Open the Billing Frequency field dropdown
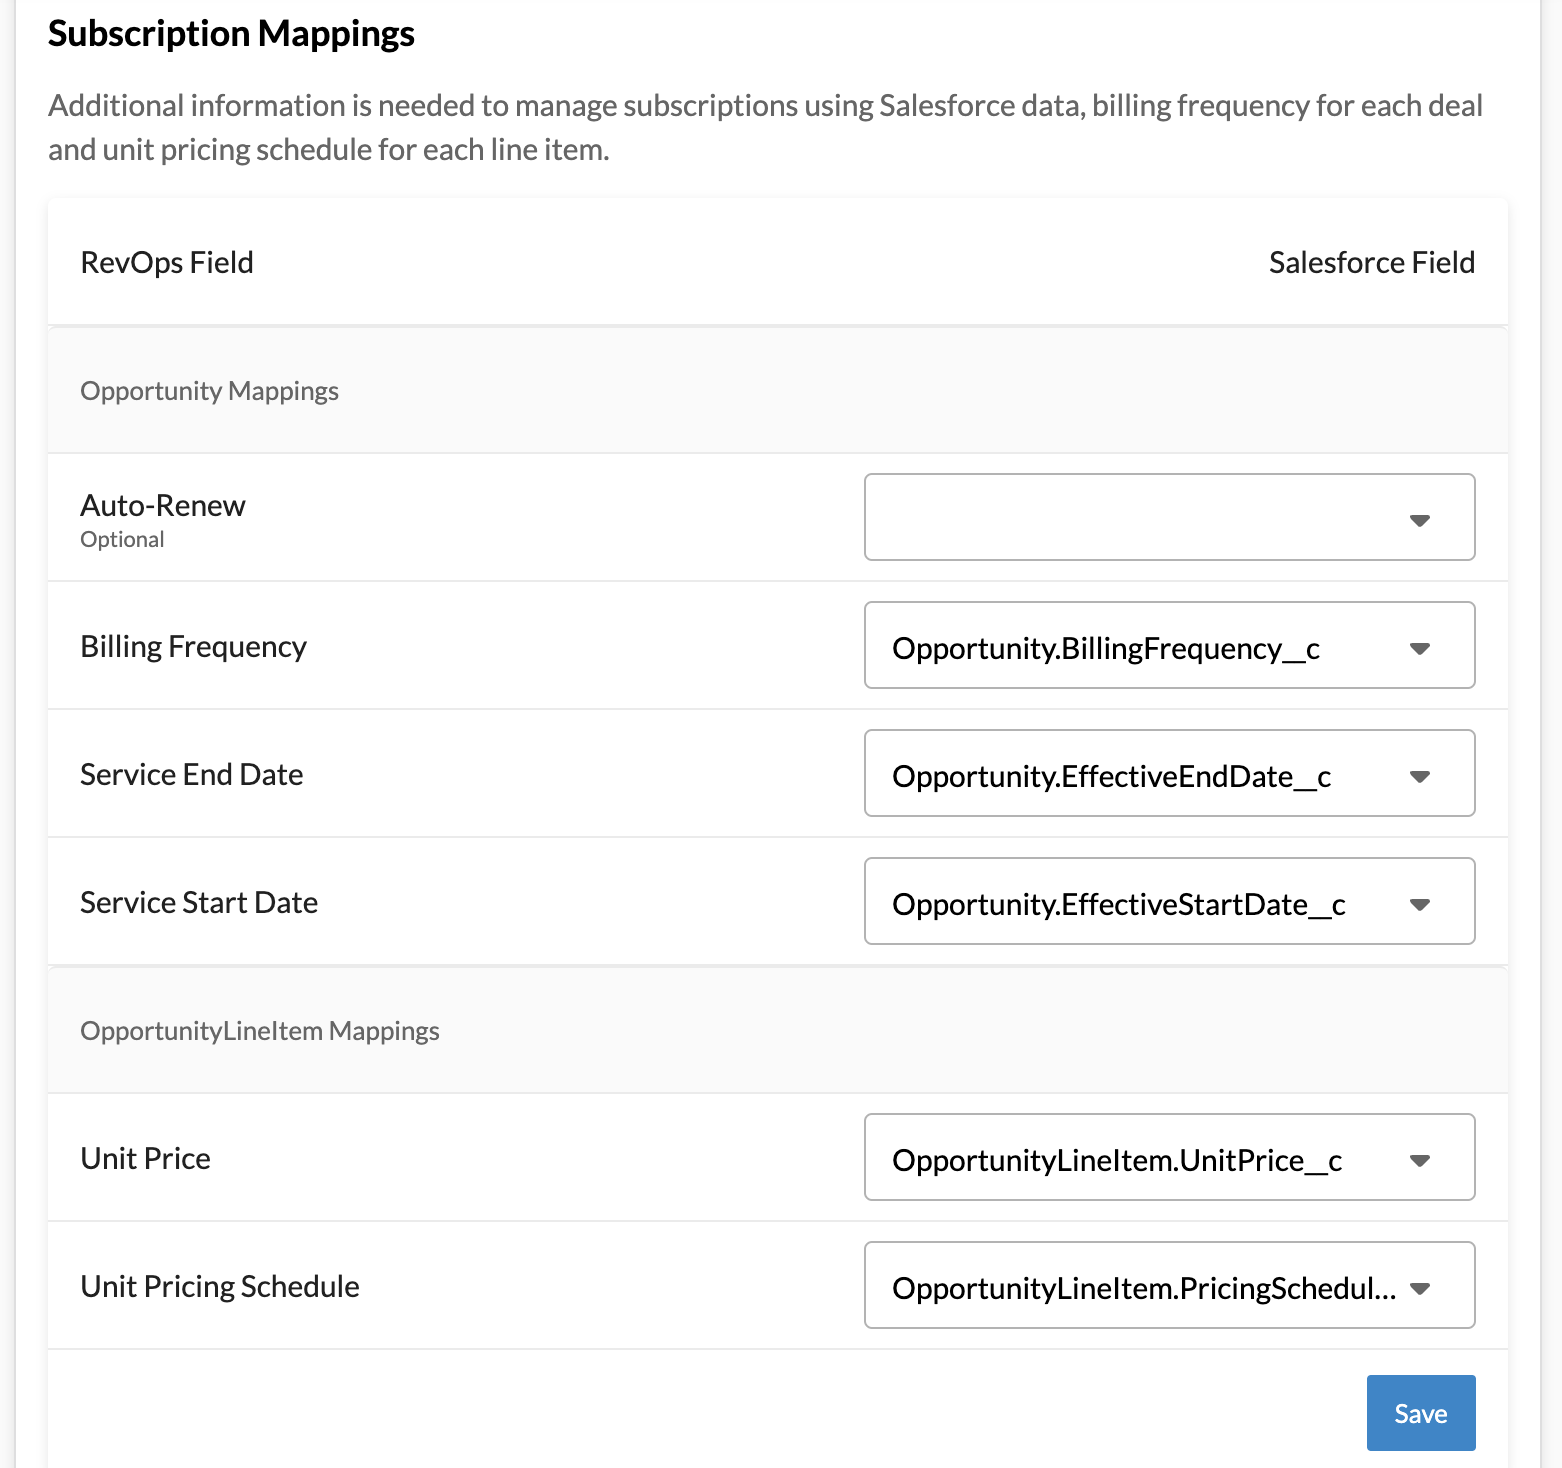The height and width of the screenshot is (1468, 1562). [x=1169, y=645]
